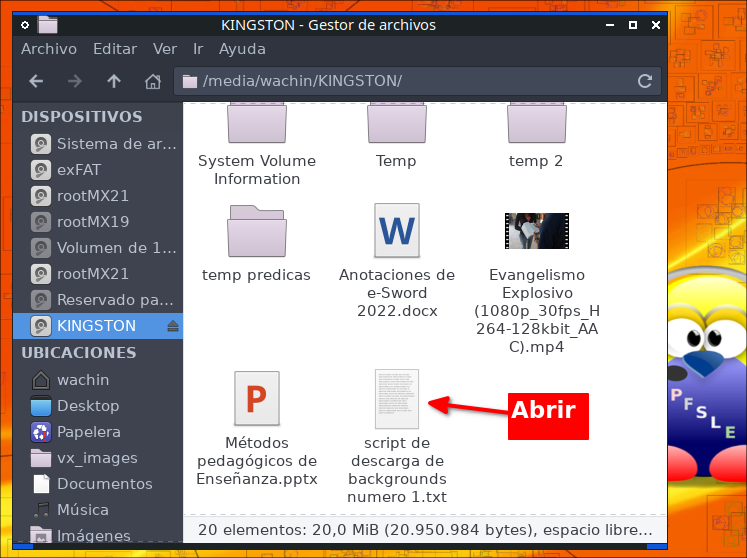Select the temp predicas folder
The image size is (747, 558).
click(257, 231)
